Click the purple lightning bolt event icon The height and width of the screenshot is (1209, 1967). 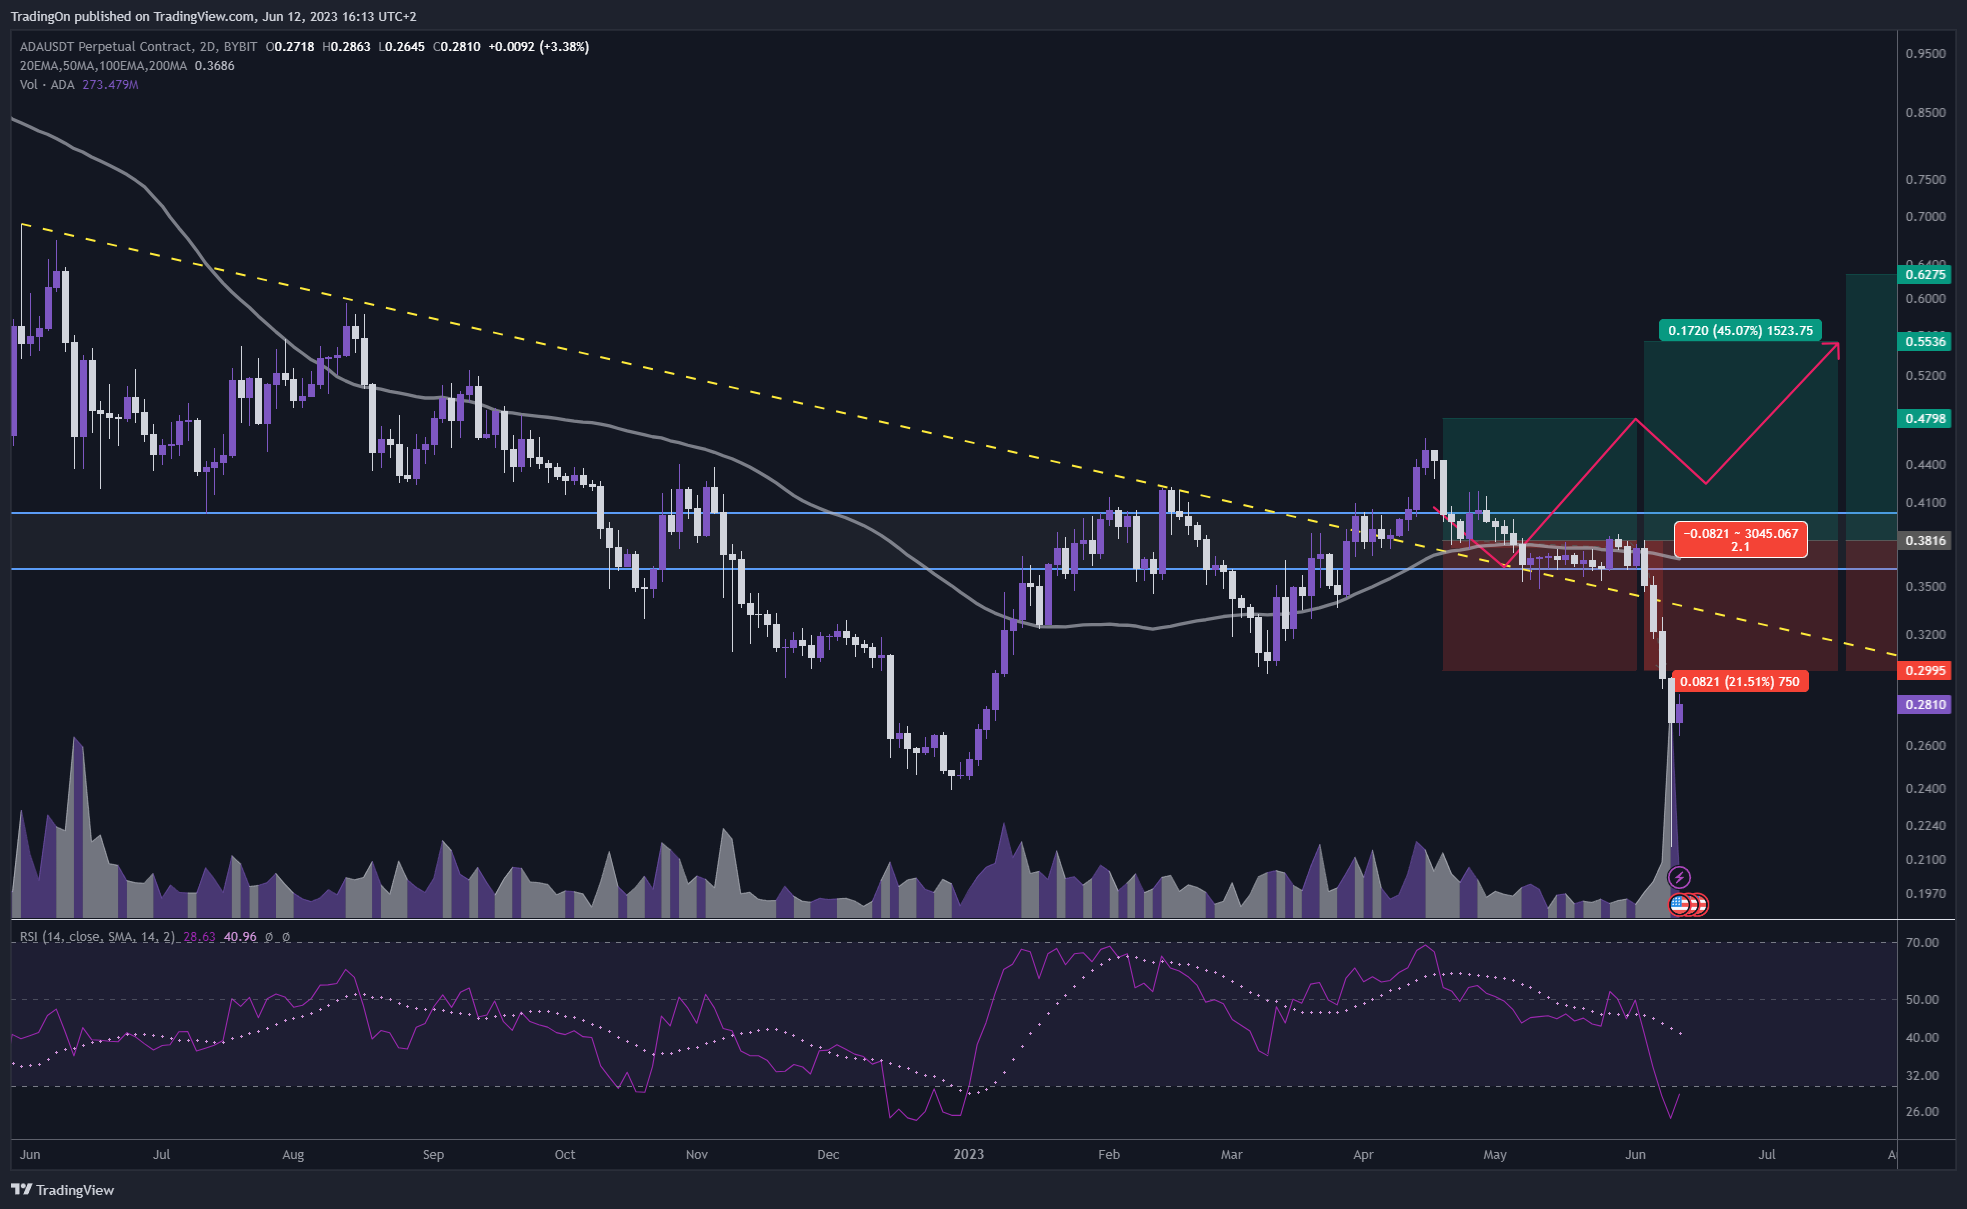click(1679, 878)
